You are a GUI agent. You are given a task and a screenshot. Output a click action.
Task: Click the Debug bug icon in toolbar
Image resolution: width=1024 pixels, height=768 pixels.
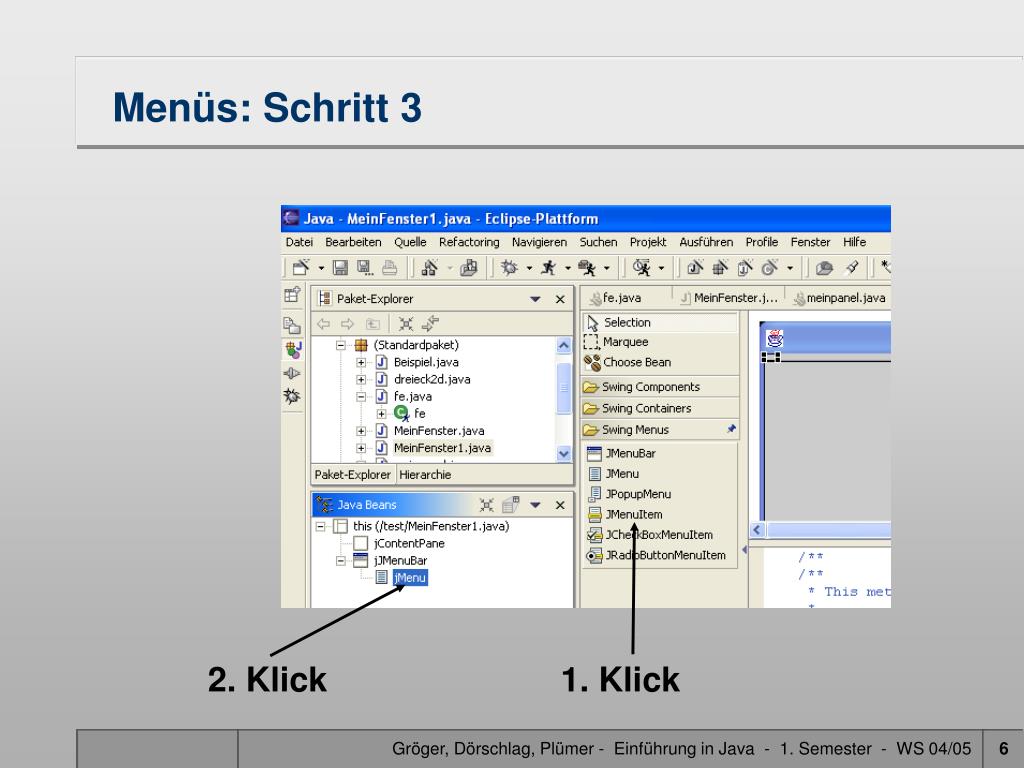pyautogui.click(x=509, y=267)
